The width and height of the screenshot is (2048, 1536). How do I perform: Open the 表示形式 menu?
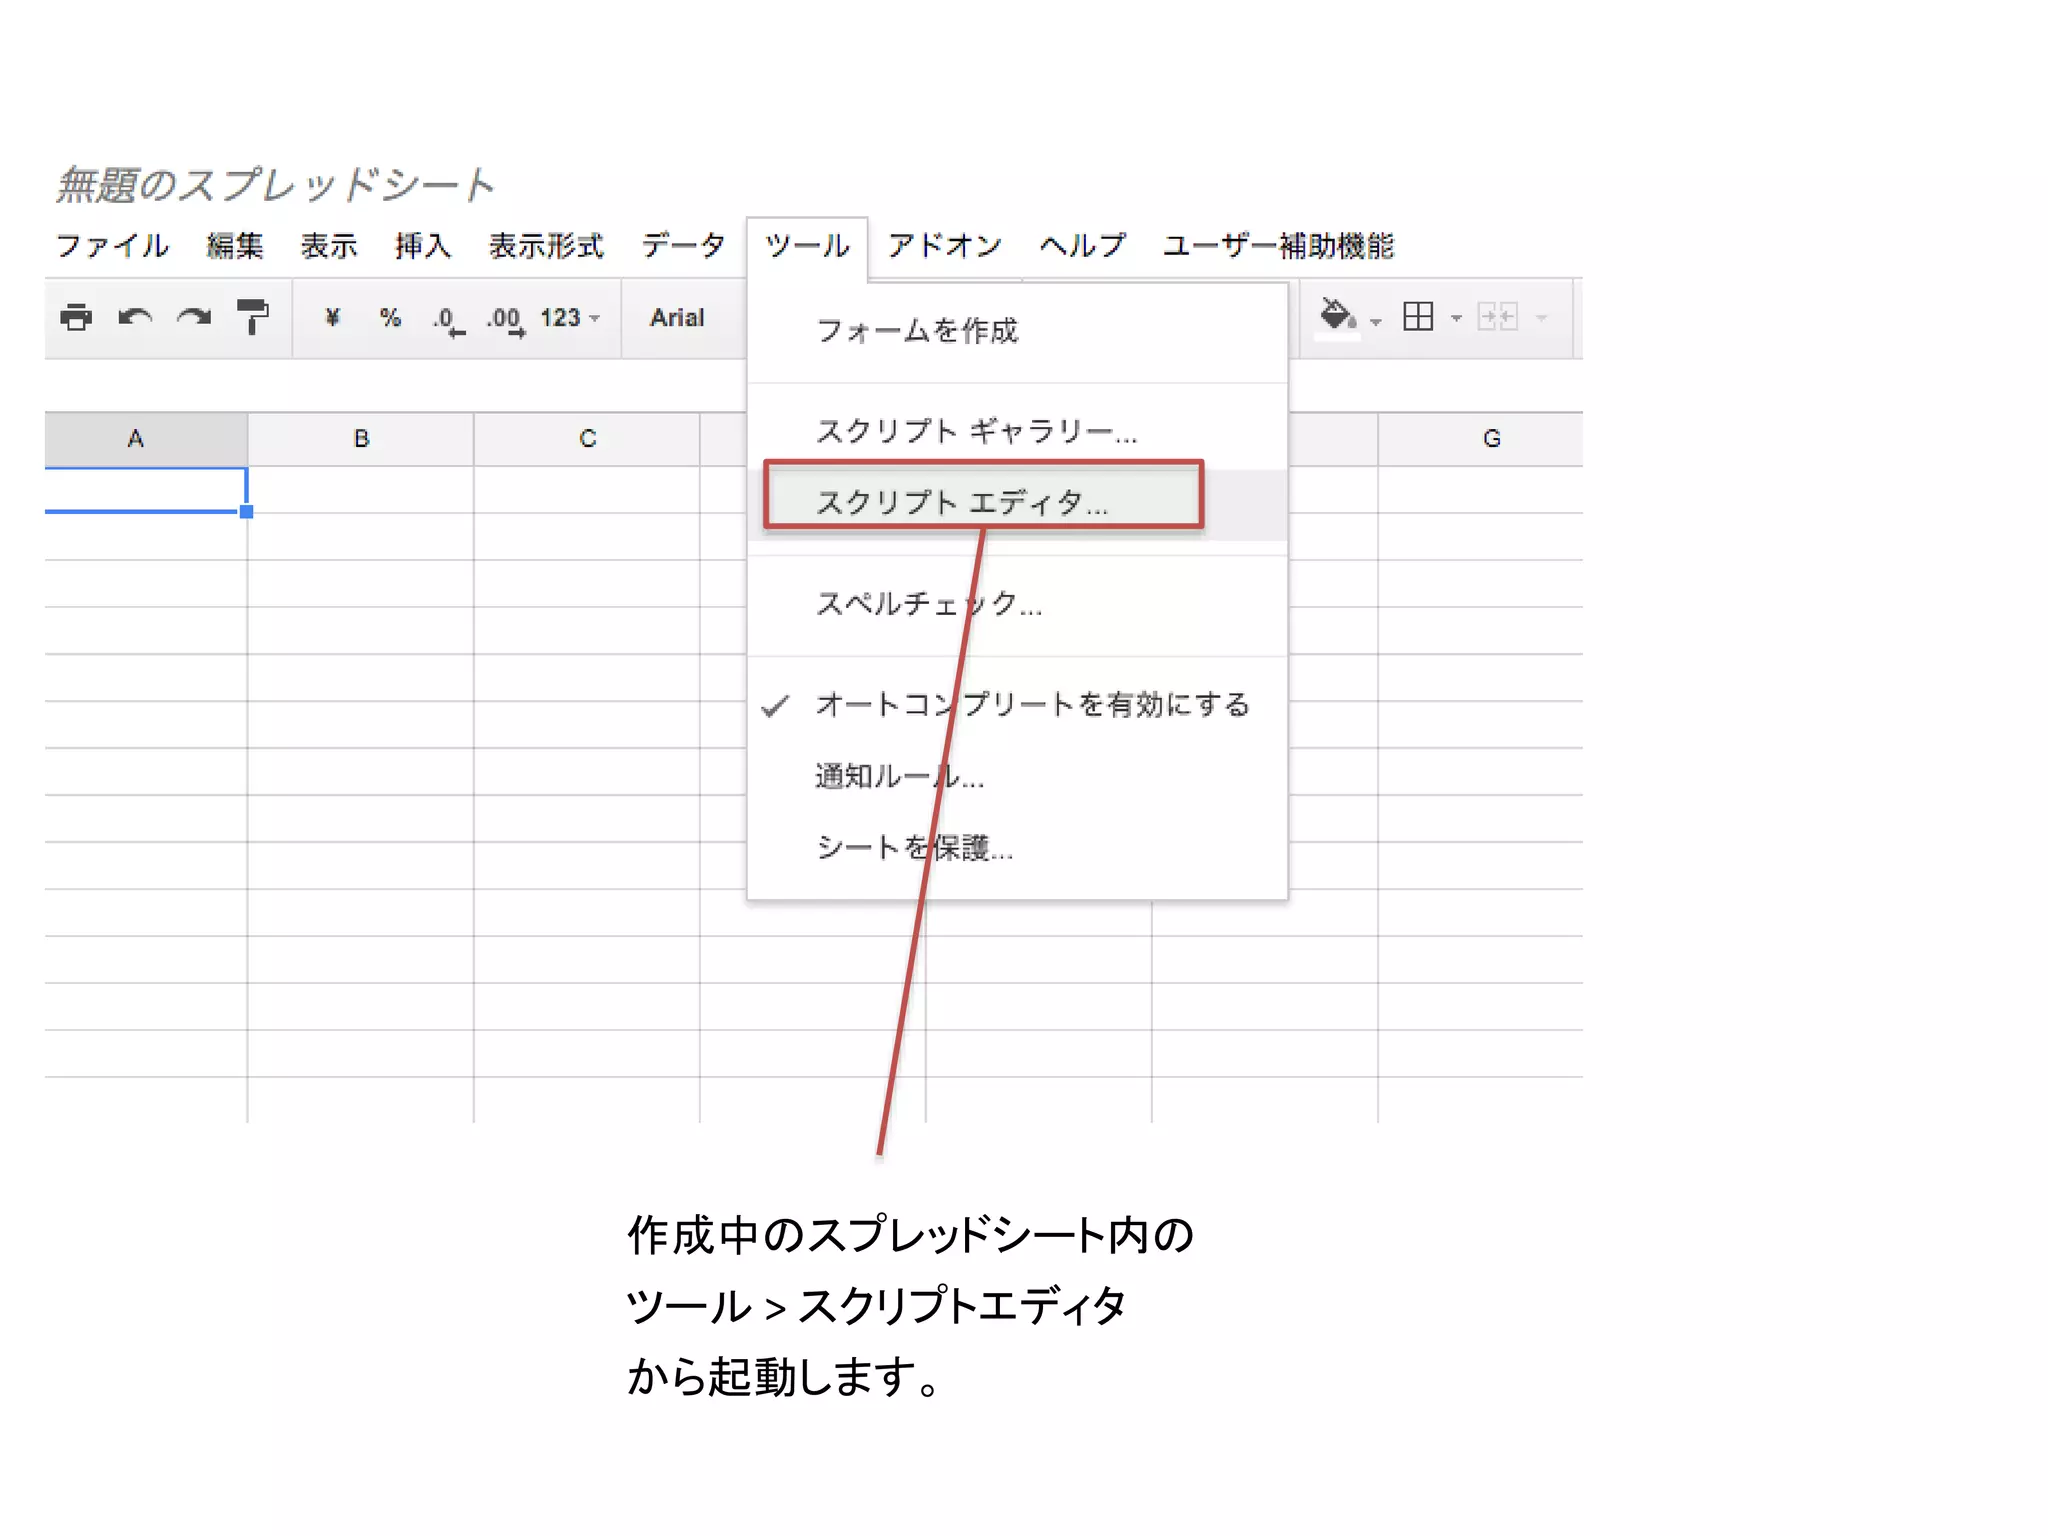(546, 246)
